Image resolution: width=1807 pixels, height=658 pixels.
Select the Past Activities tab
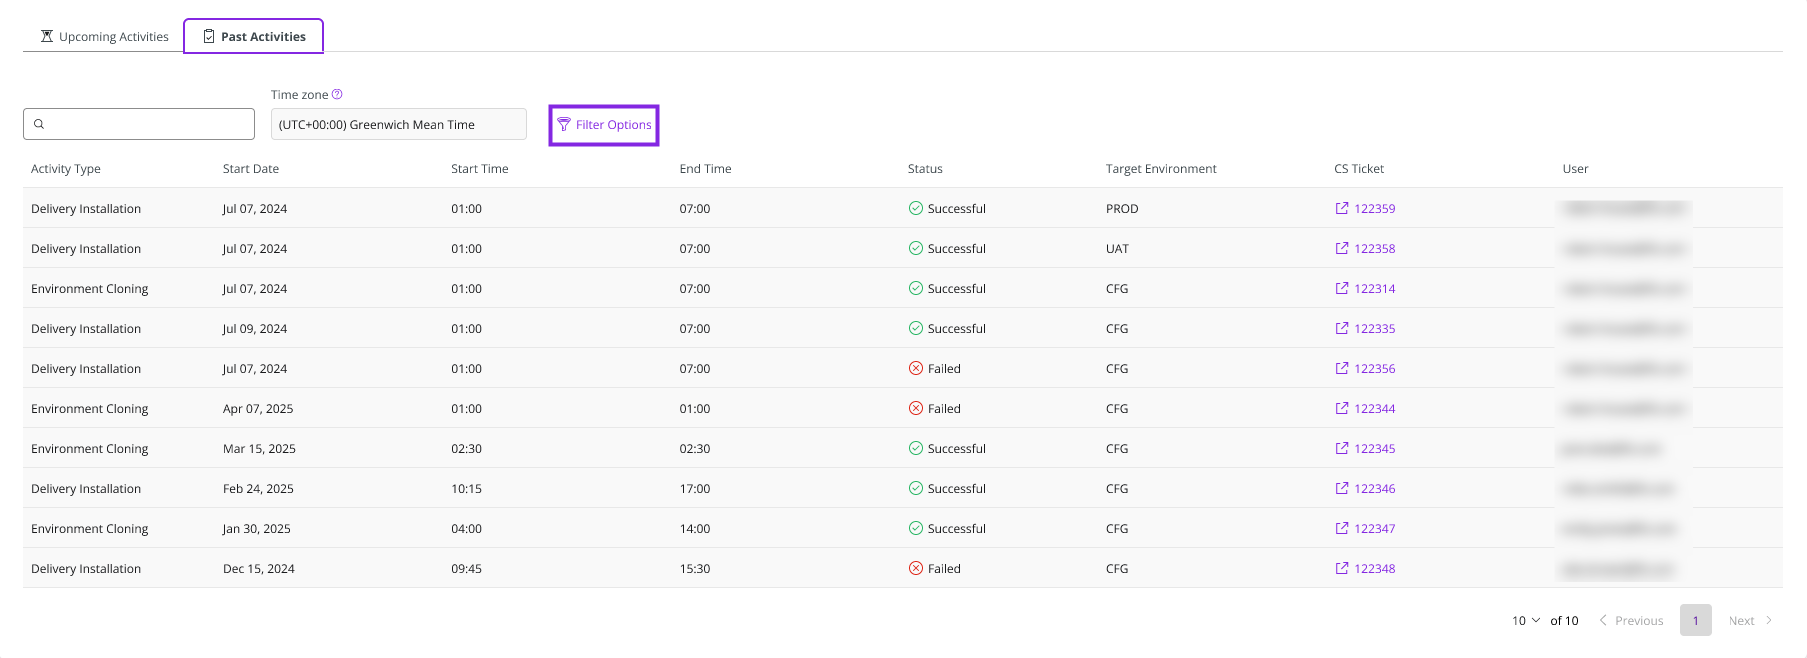click(x=254, y=36)
